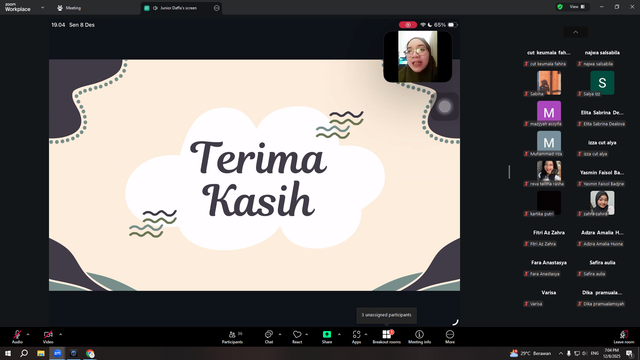Open Google Chrome from the taskbar
The height and width of the screenshot is (360, 640).
90,353
